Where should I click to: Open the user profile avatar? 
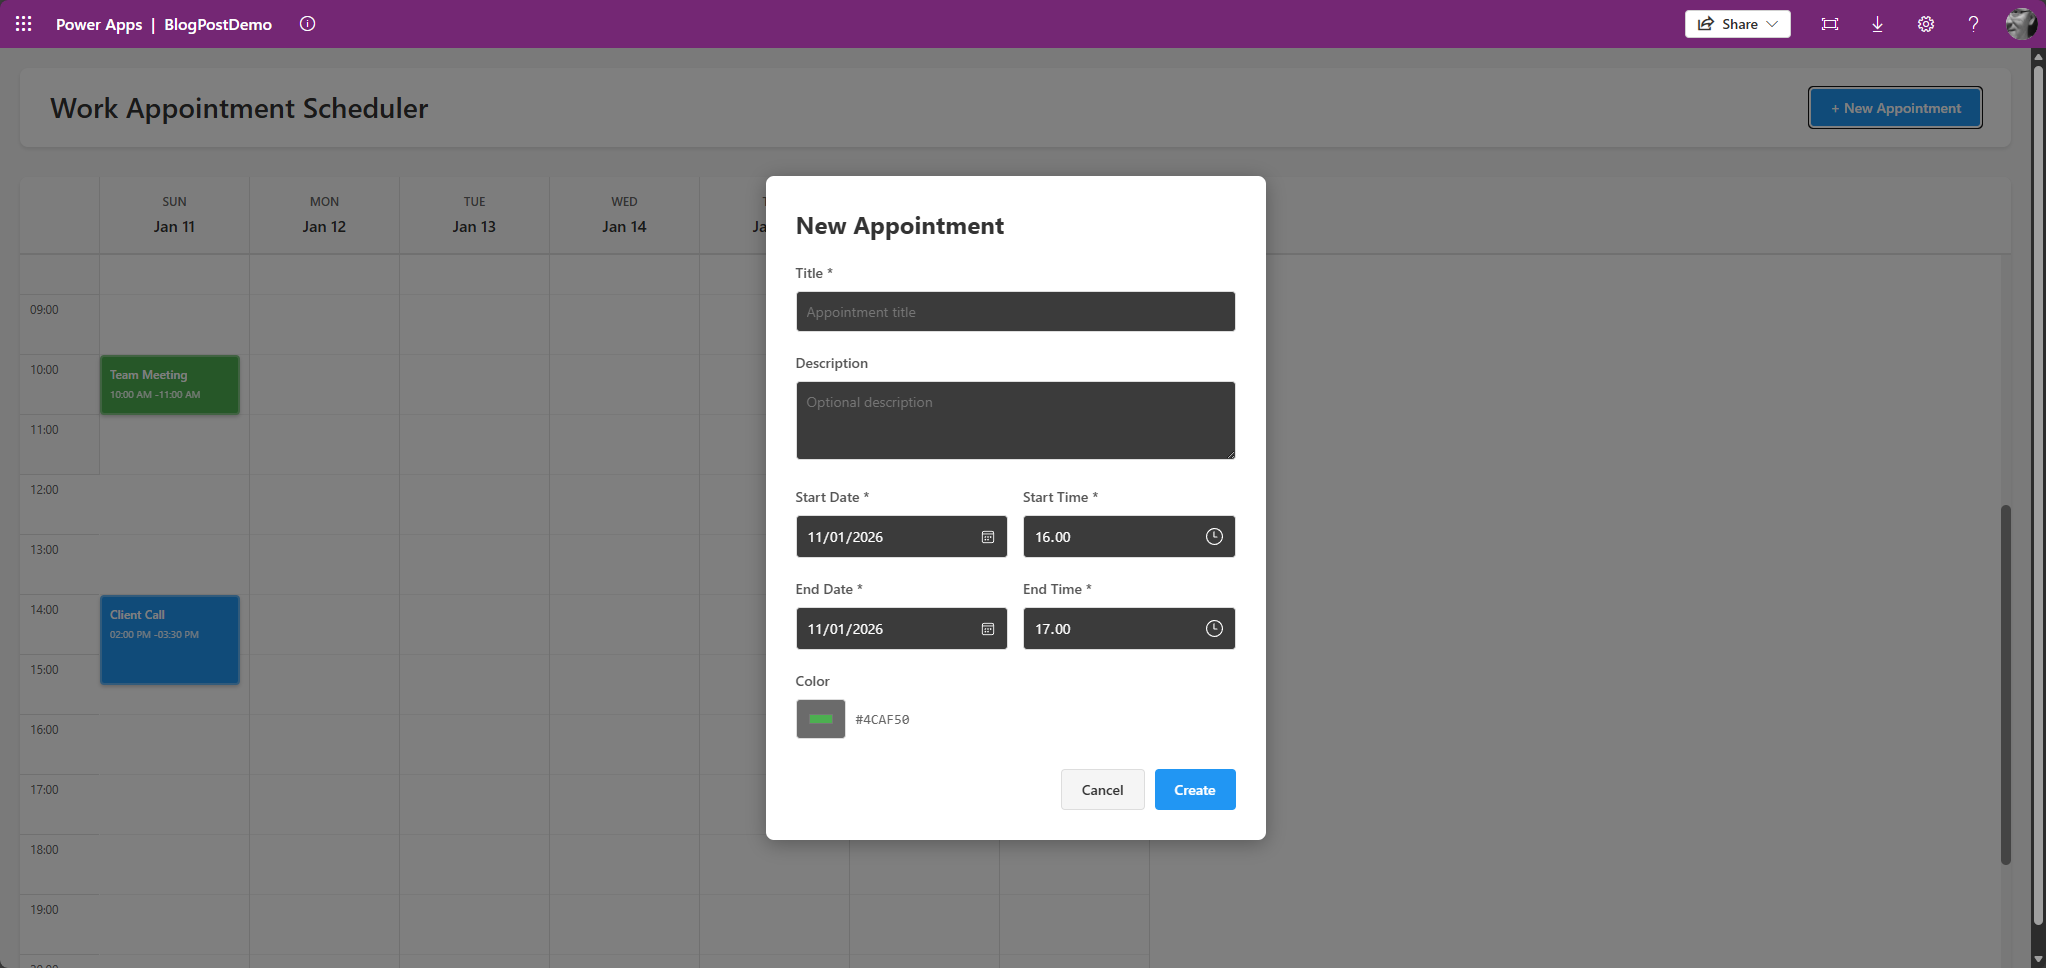(2020, 24)
